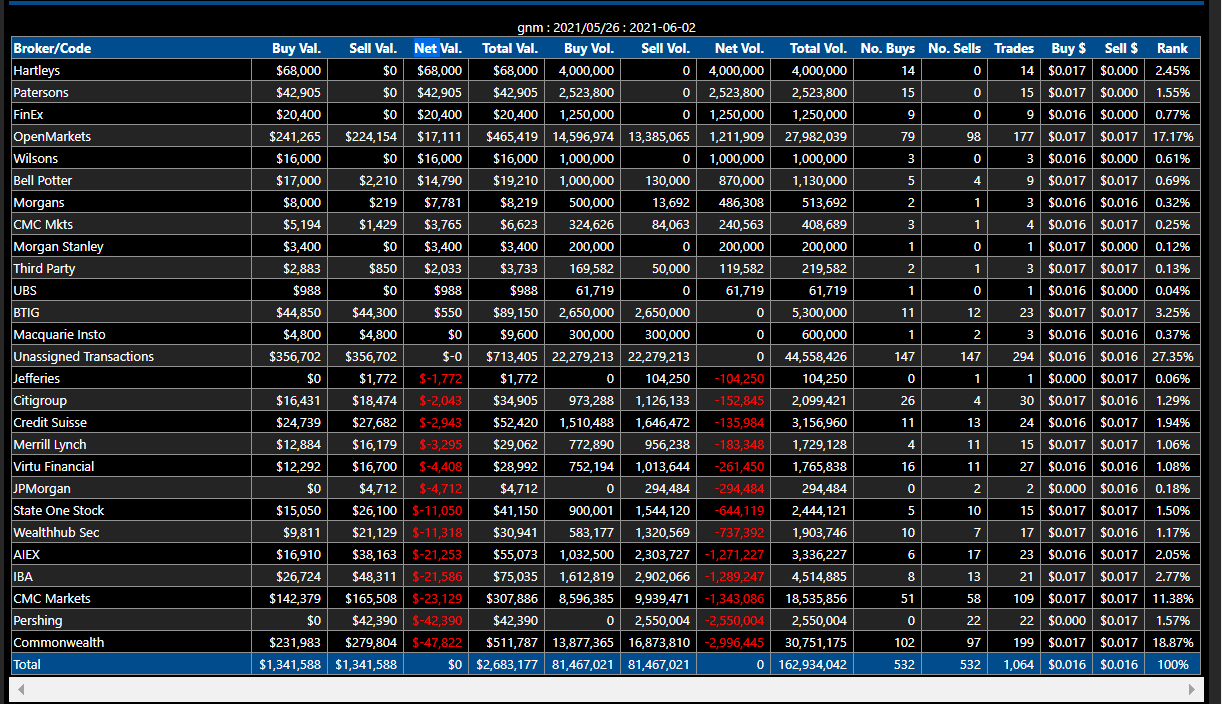The image size is (1222, 704).
Task: Select the Macquarie Insto broker name
Action: coord(59,334)
